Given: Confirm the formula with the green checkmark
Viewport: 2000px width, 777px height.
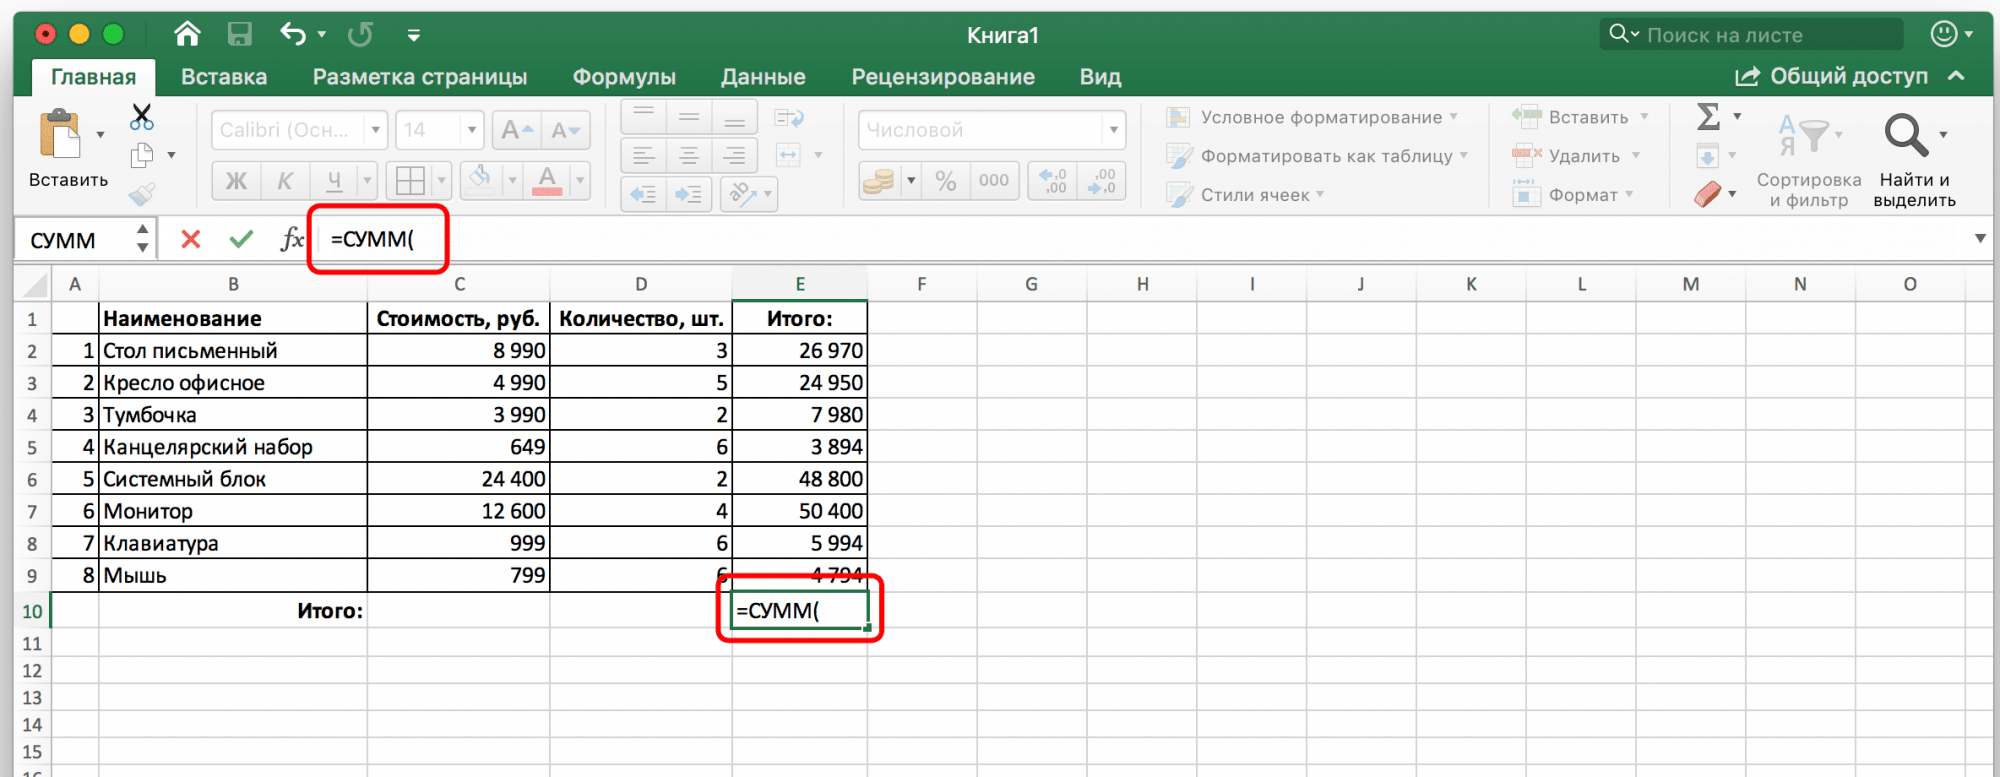Looking at the screenshot, I should click(x=241, y=239).
